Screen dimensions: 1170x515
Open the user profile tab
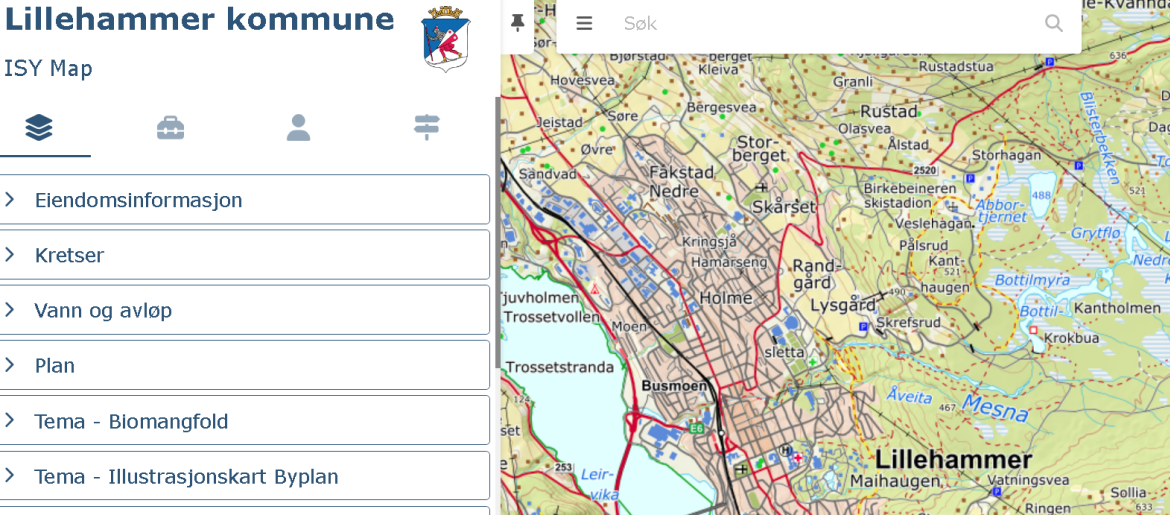coord(298,128)
